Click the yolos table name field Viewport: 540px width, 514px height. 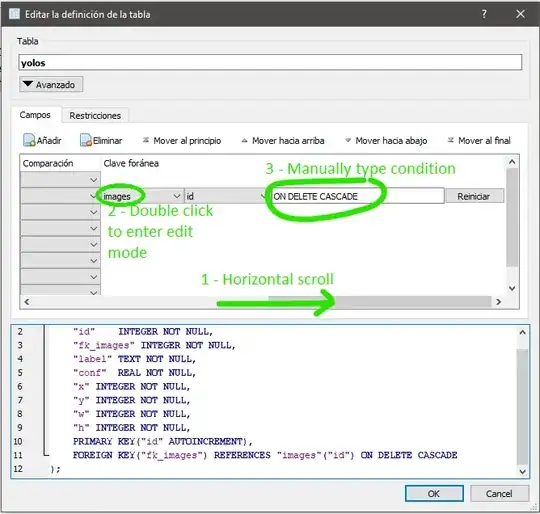coord(270,63)
